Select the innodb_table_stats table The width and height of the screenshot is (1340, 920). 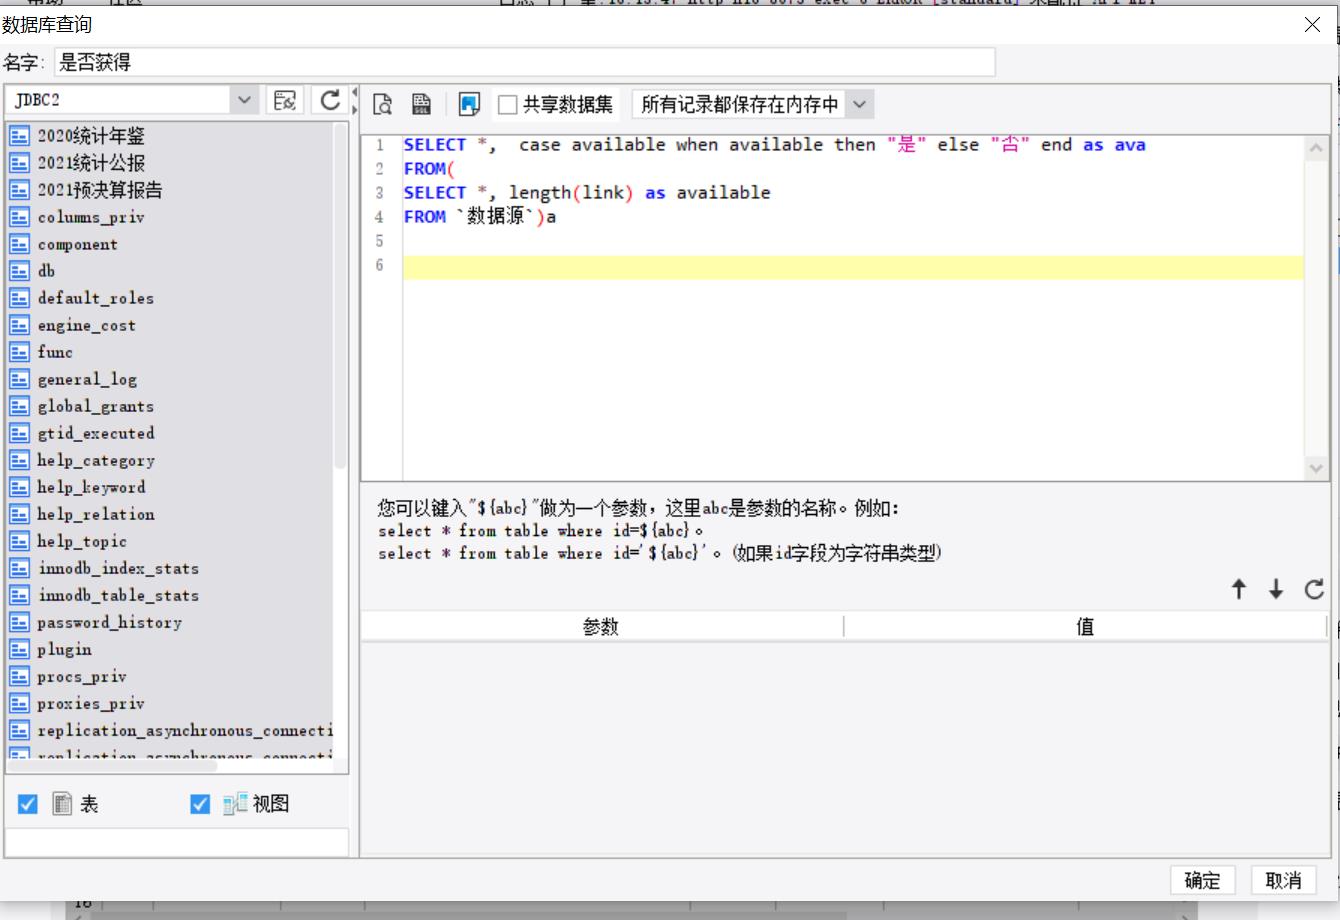pyautogui.click(x=118, y=595)
